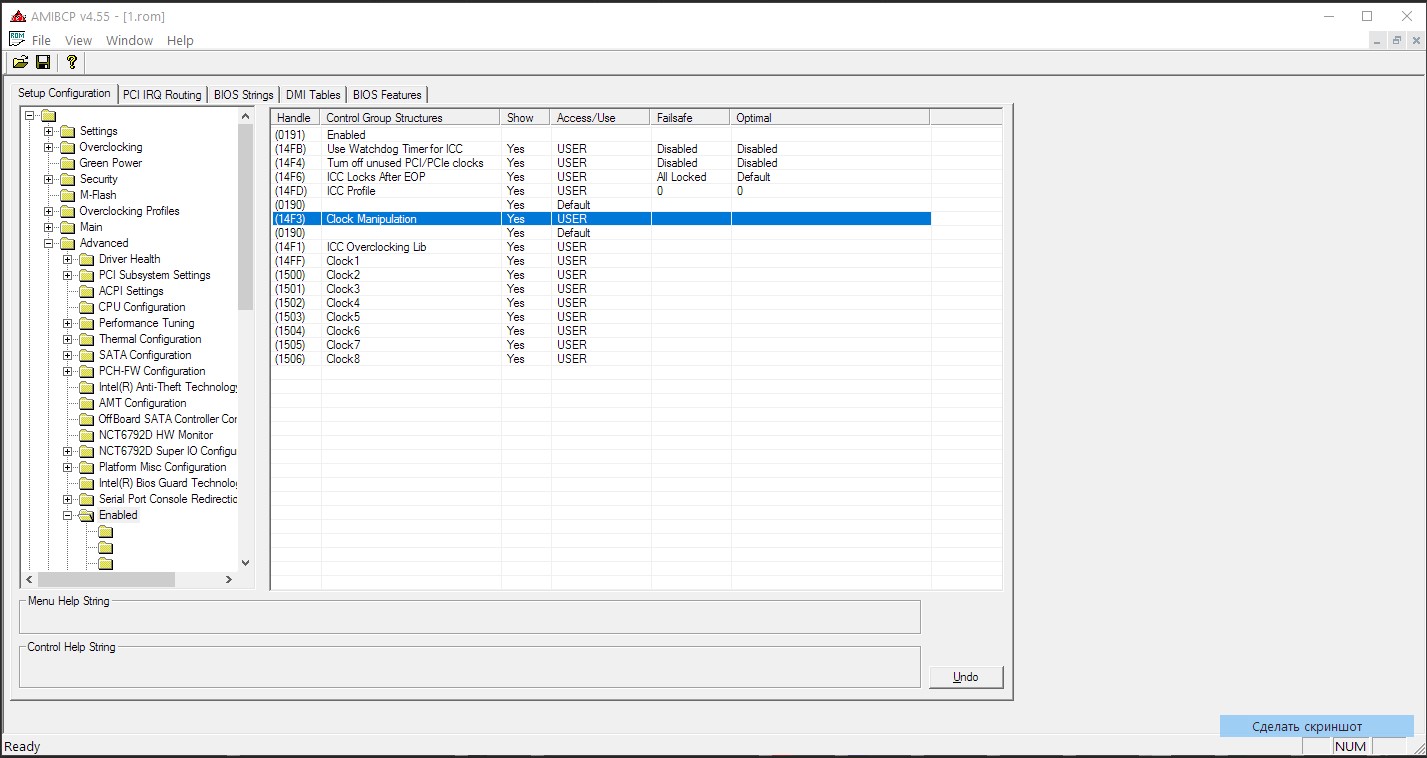Expand the PCI Subsystem Settings node
Viewport: 1427px width, 758px height.
click(x=67, y=275)
